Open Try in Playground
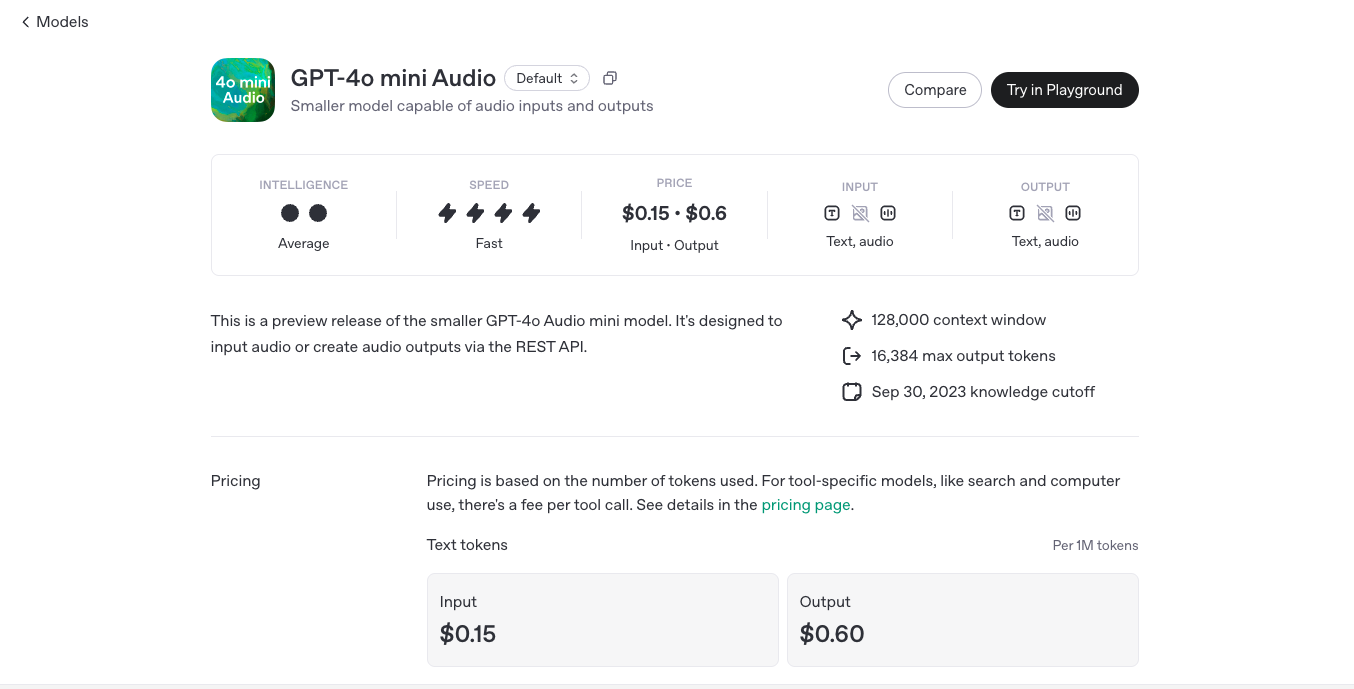1354x689 pixels. click(x=1064, y=90)
